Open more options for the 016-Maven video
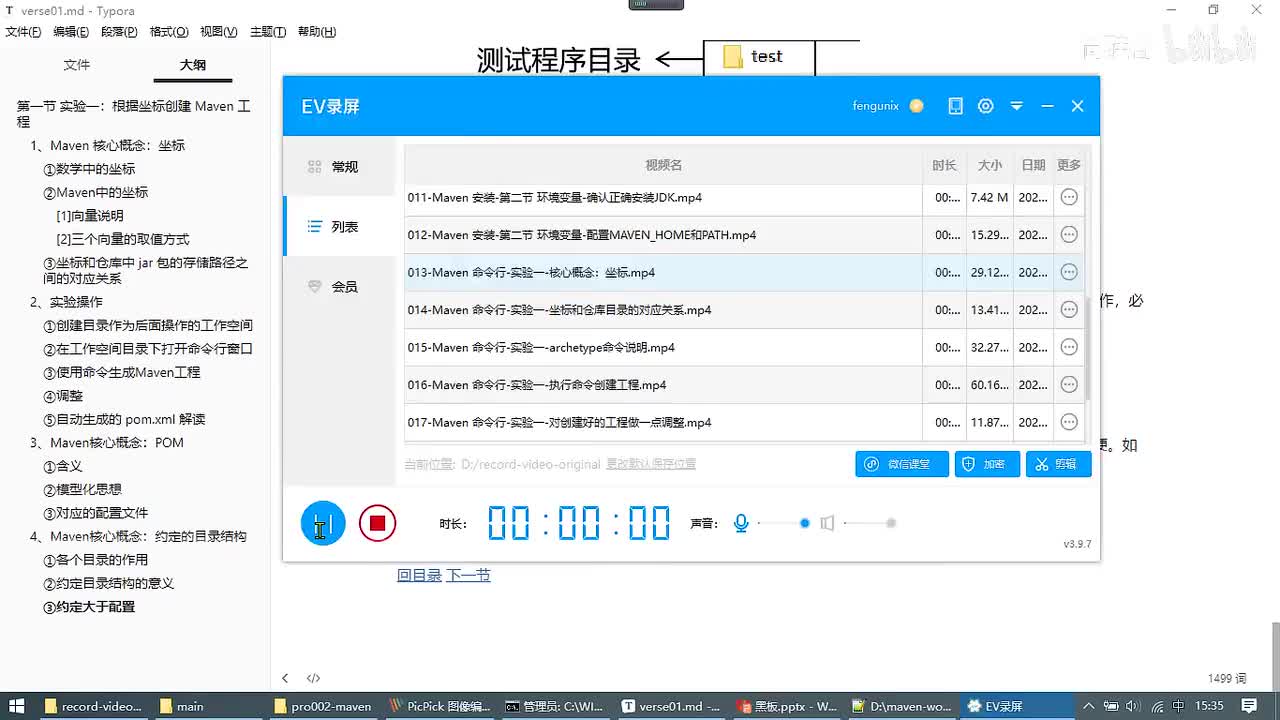 [x=1069, y=385]
